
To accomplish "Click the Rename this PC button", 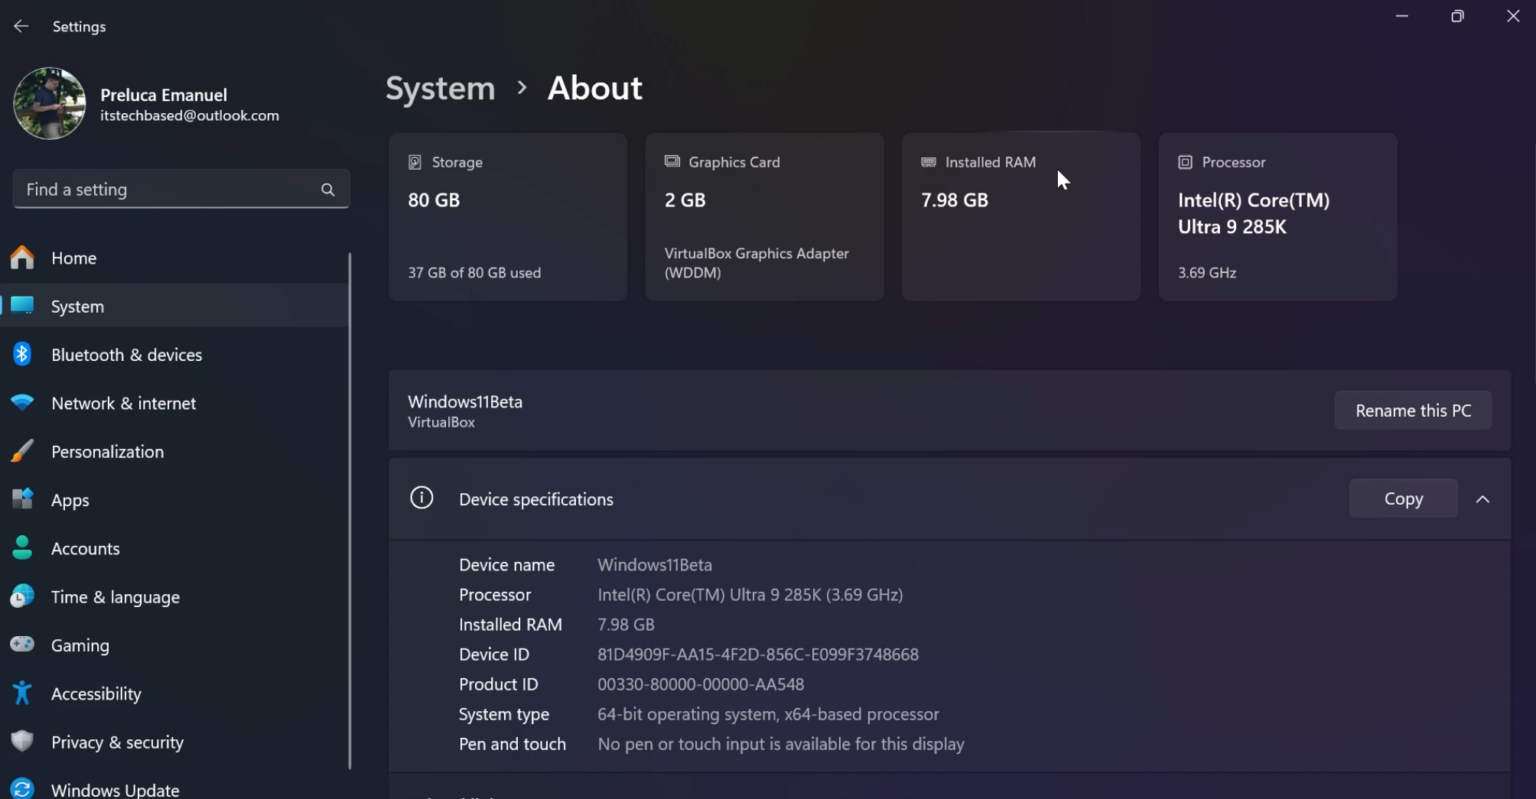I will tap(1412, 410).
